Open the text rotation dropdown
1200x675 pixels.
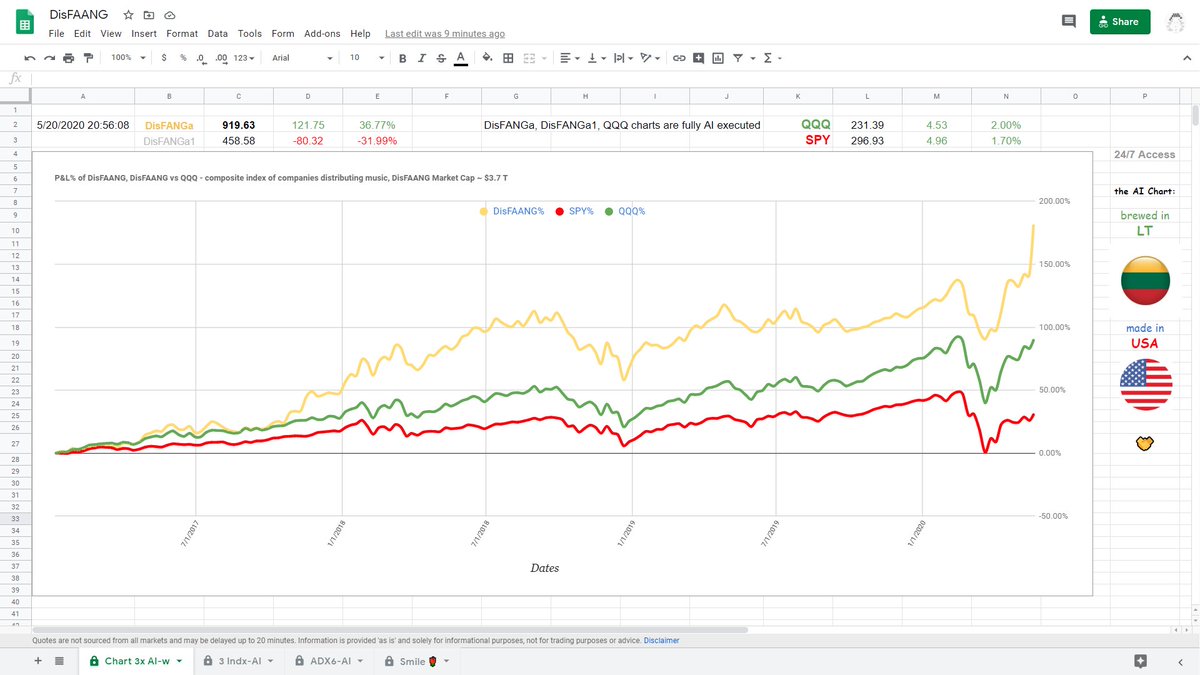click(650, 58)
